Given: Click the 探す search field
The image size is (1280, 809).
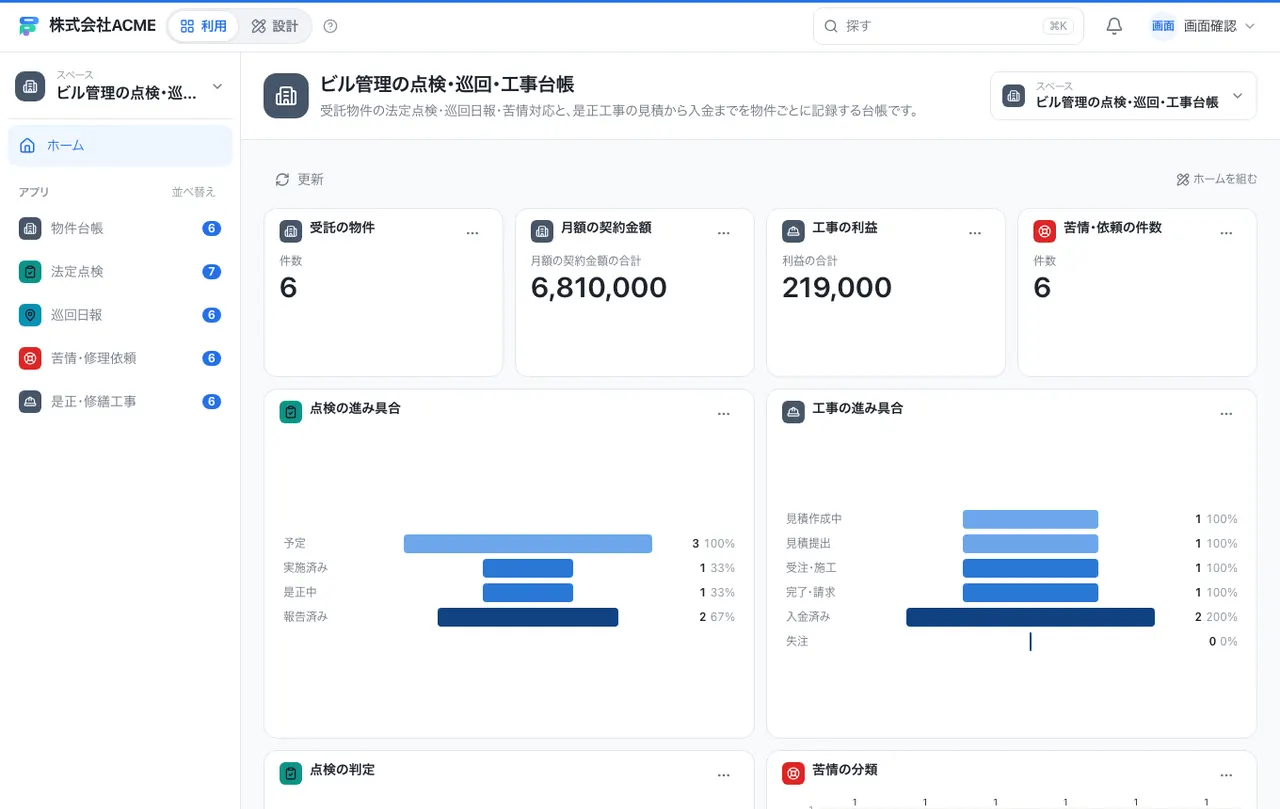Looking at the screenshot, I should [x=948, y=26].
